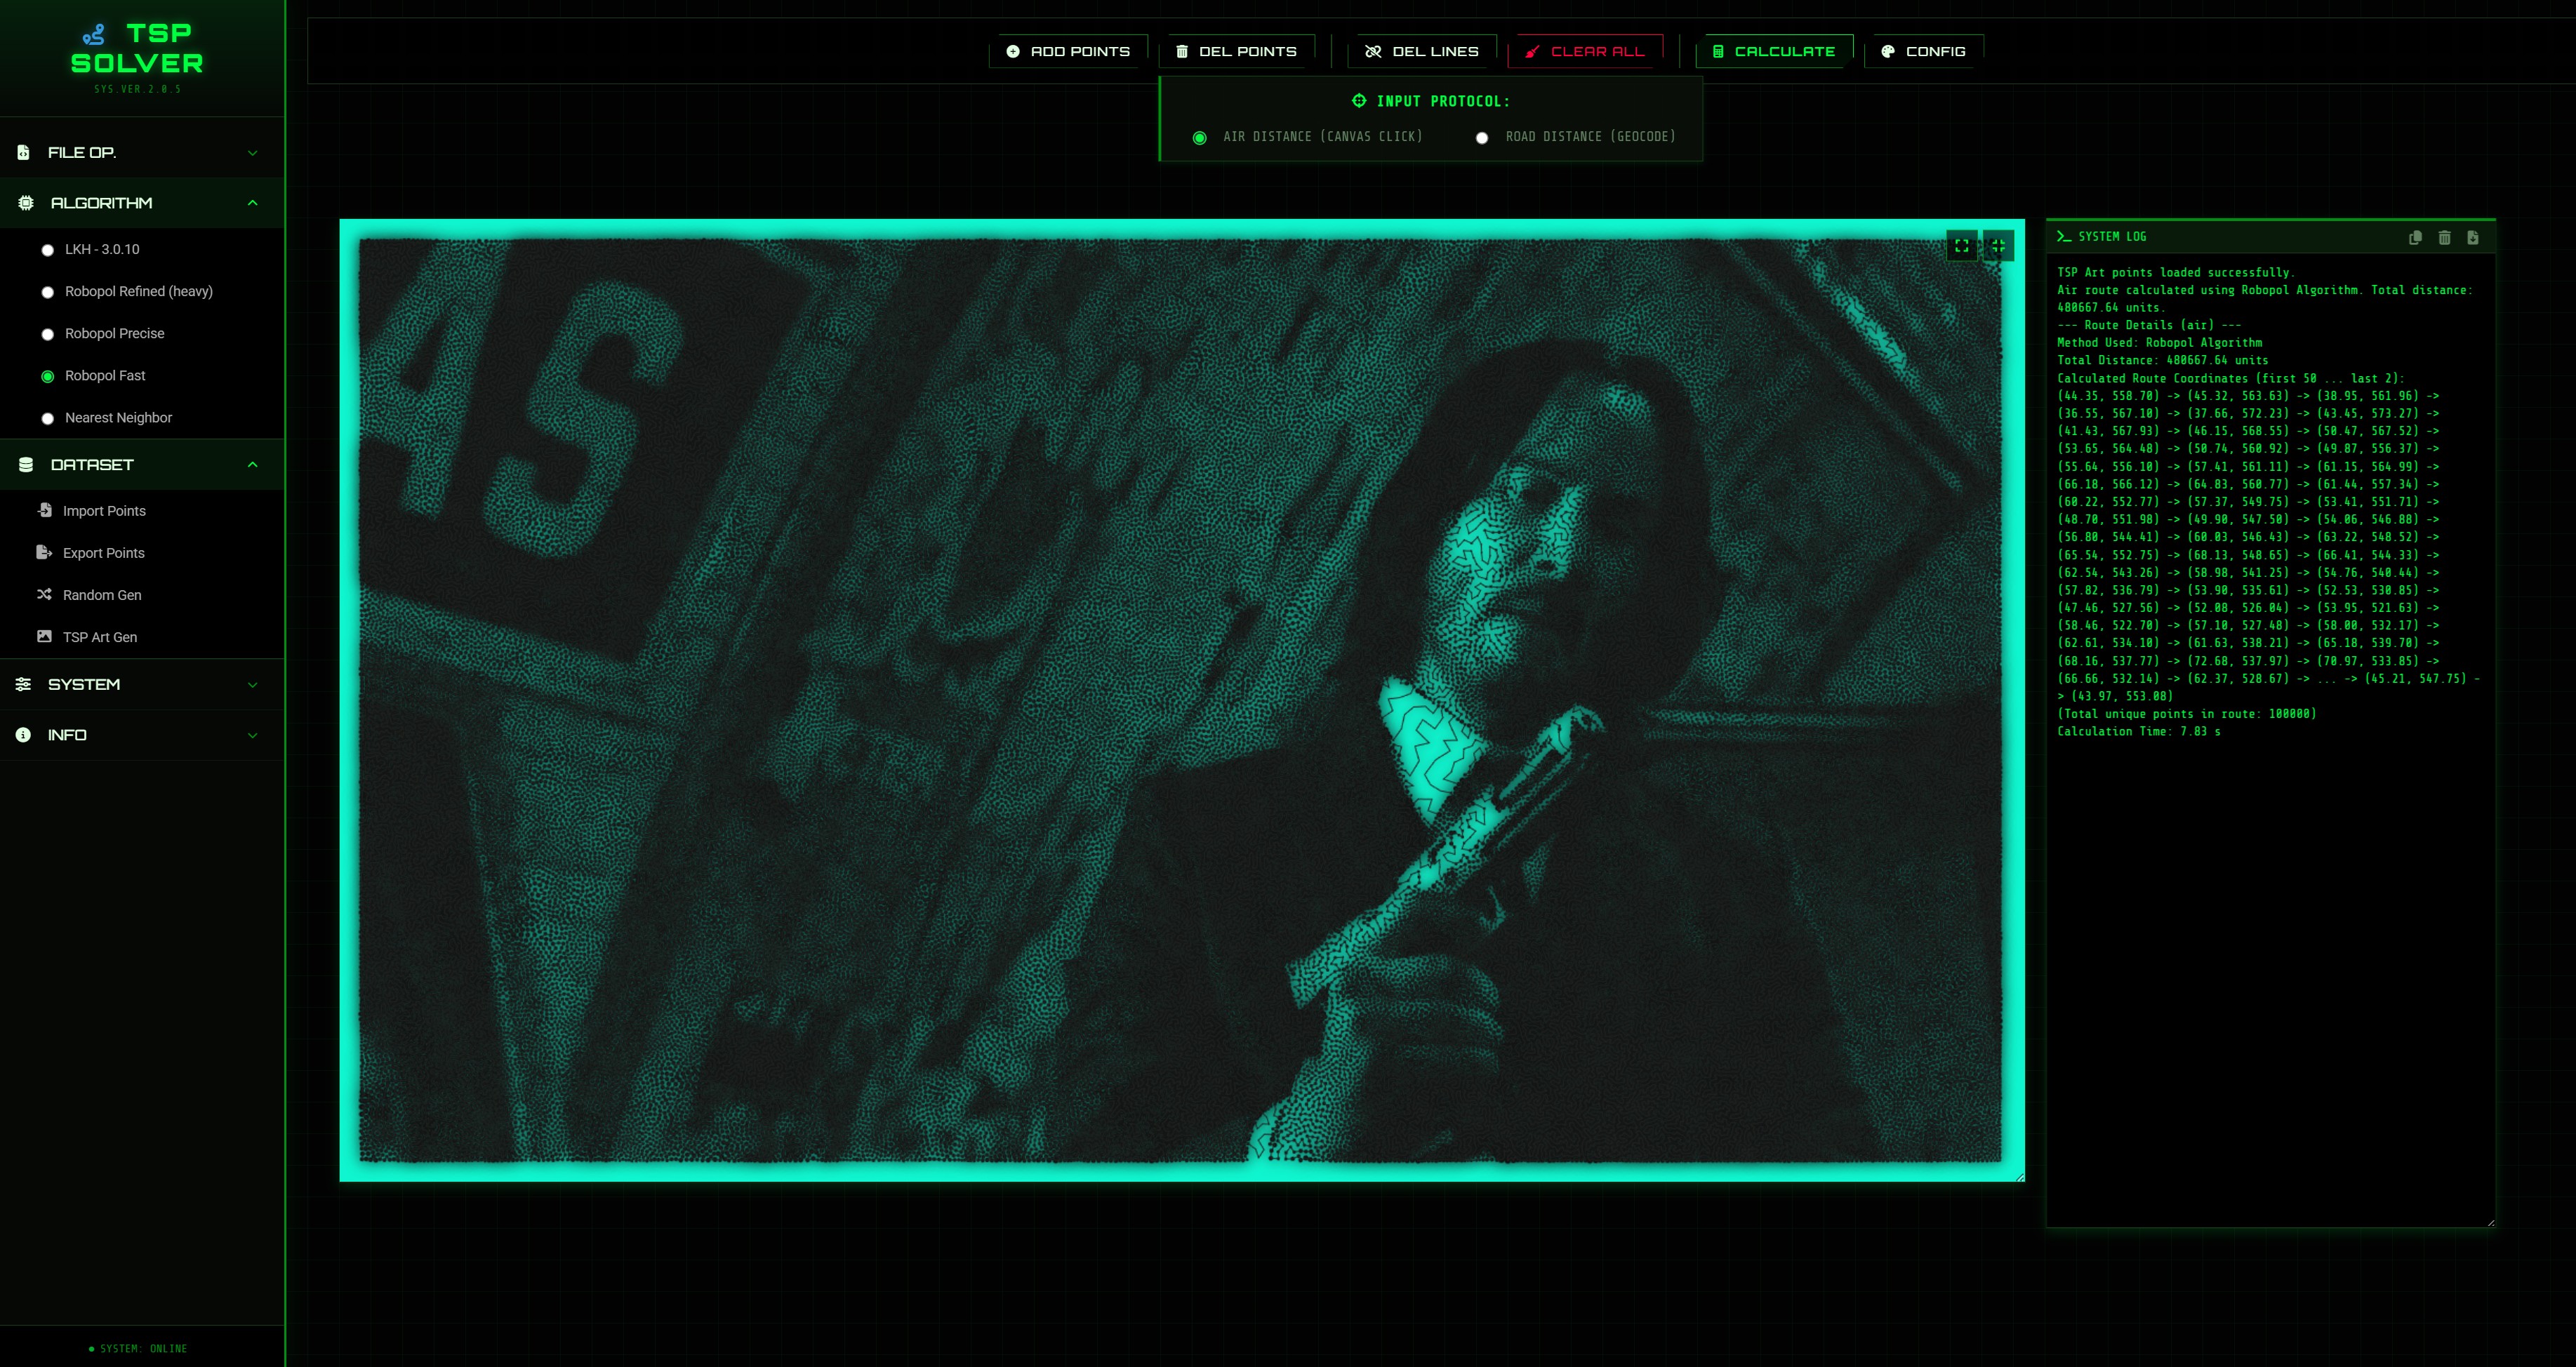Choose Export Points from the Dataset menu

click(142, 553)
